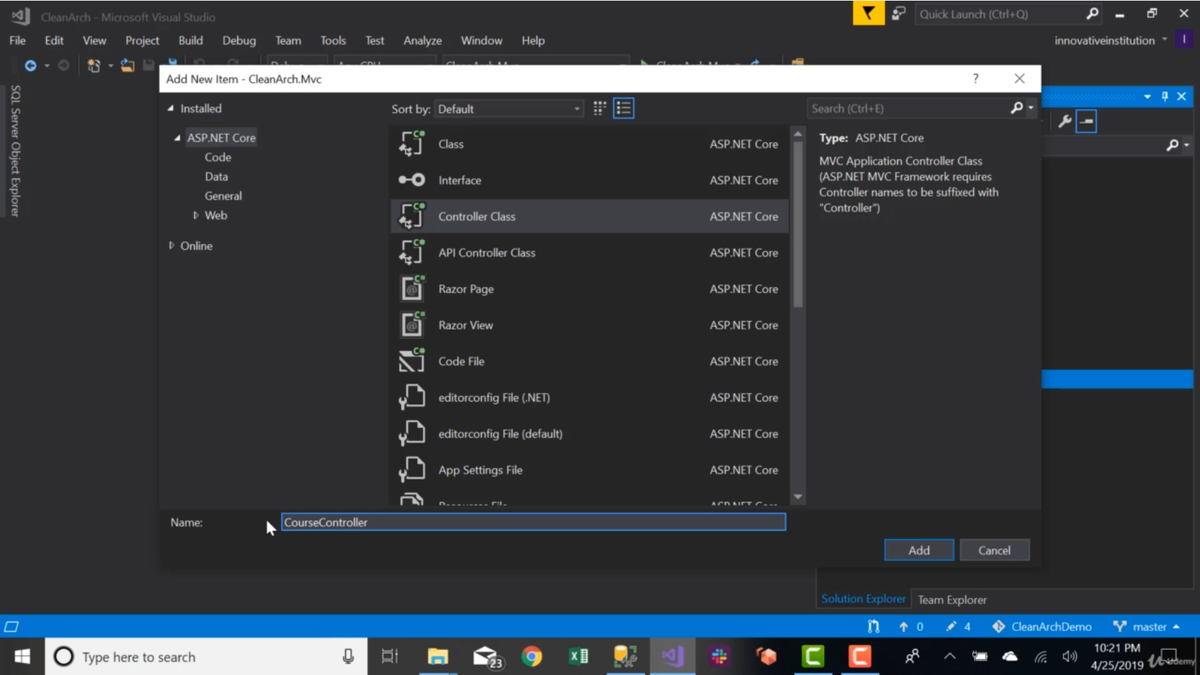The height and width of the screenshot is (675, 1200).
Task: Open Excel from the taskbar
Action: tap(578, 657)
